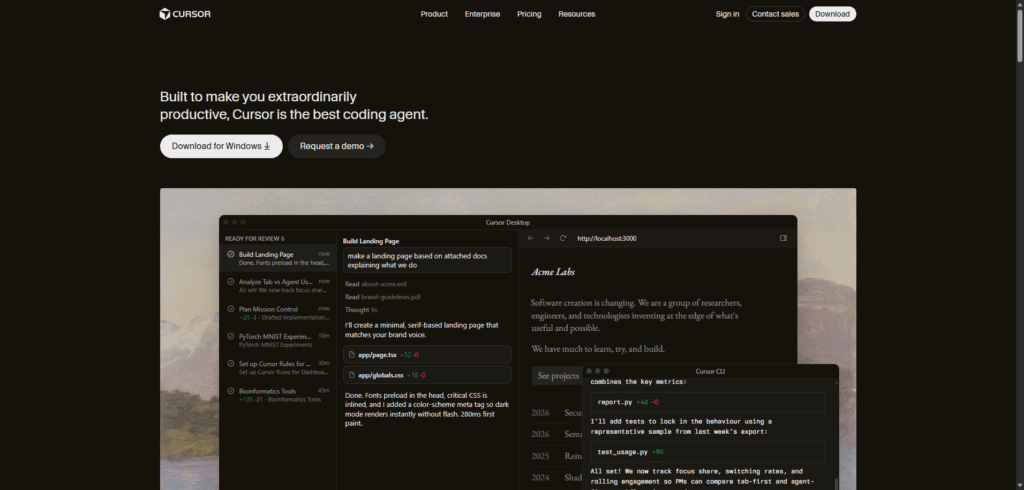Open the Product menu
The height and width of the screenshot is (490, 1024).
pyautogui.click(x=434, y=14)
